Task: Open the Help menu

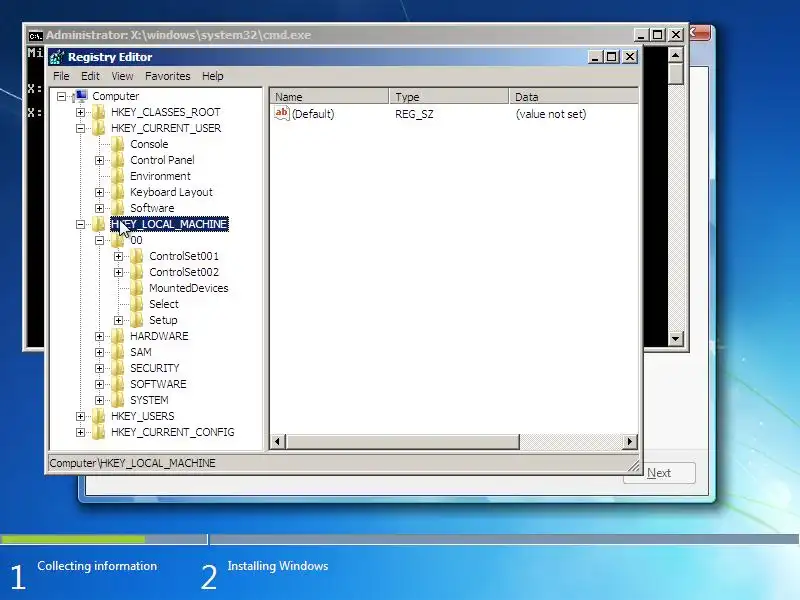Action: click(213, 76)
